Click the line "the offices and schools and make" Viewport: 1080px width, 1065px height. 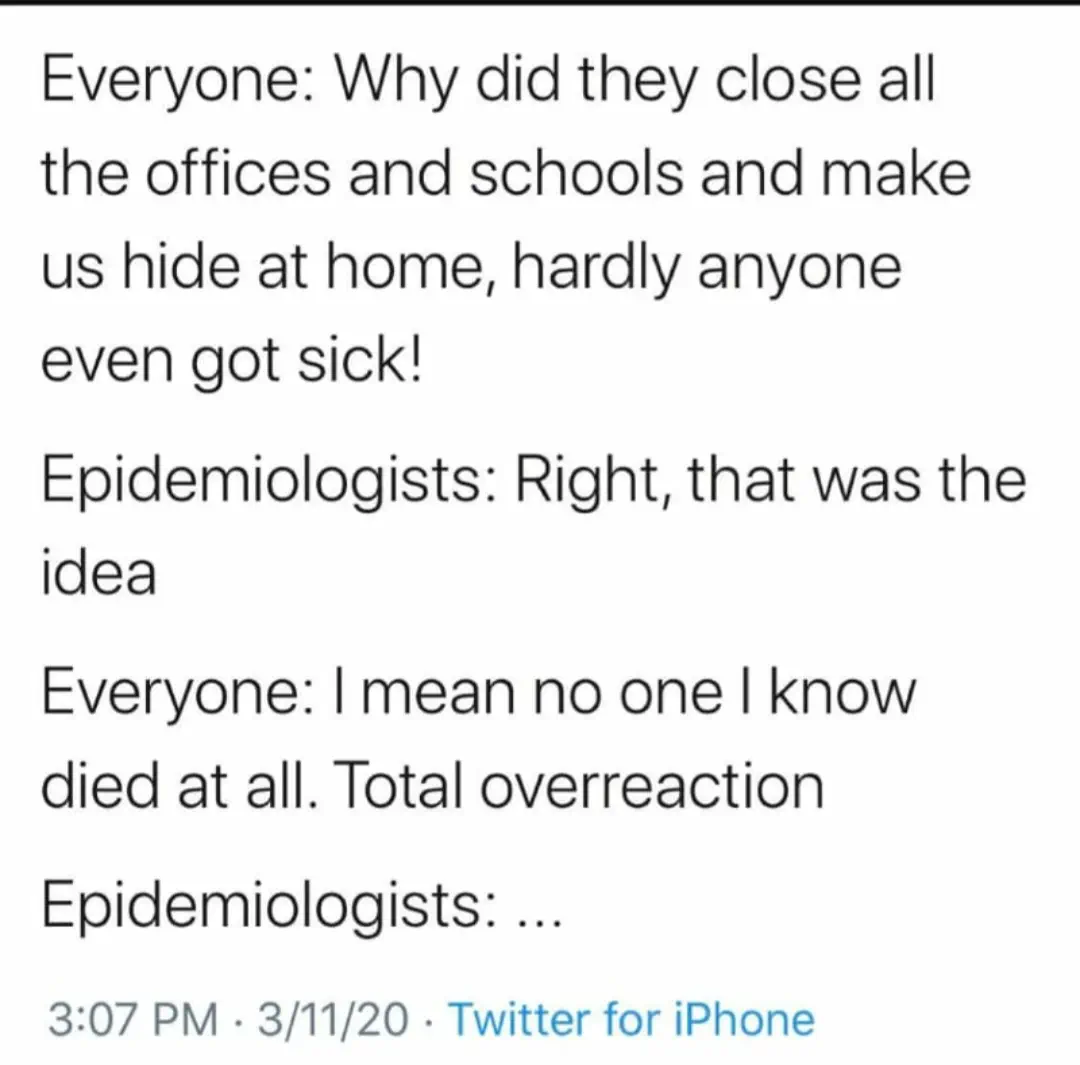point(505,175)
